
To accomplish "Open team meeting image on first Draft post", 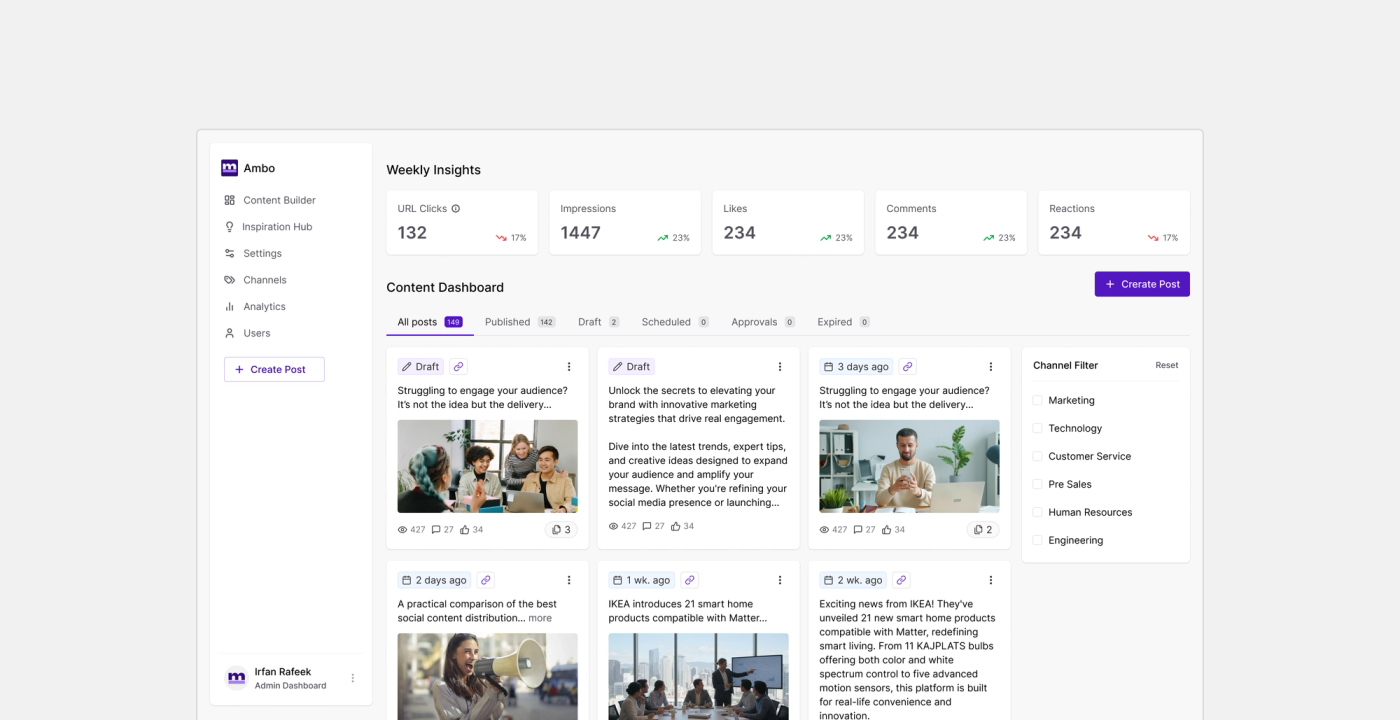I will click(x=487, y=466).
